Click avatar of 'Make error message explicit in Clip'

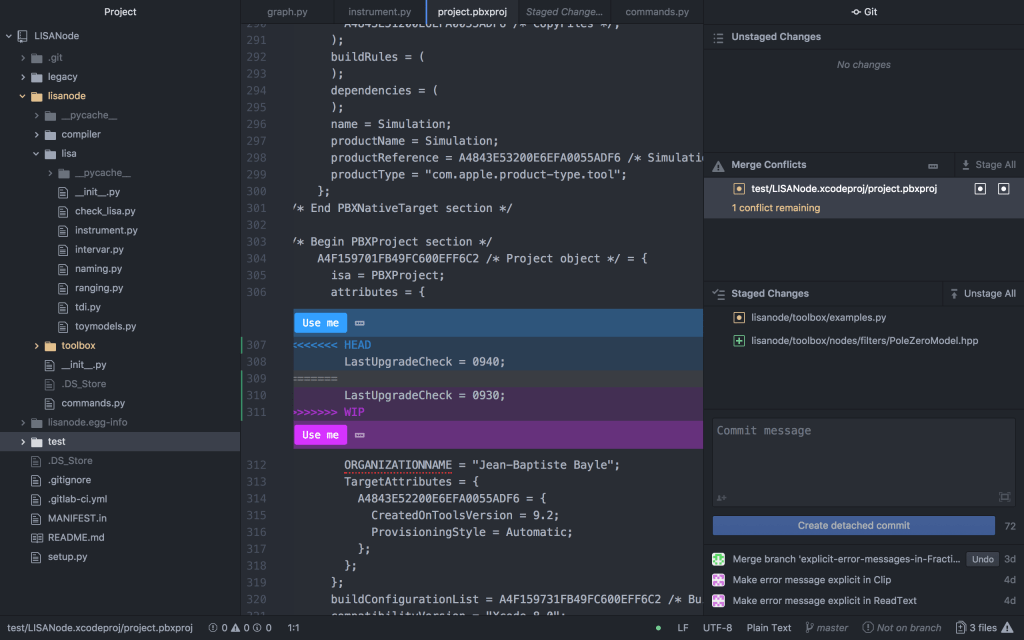[718, 580]
